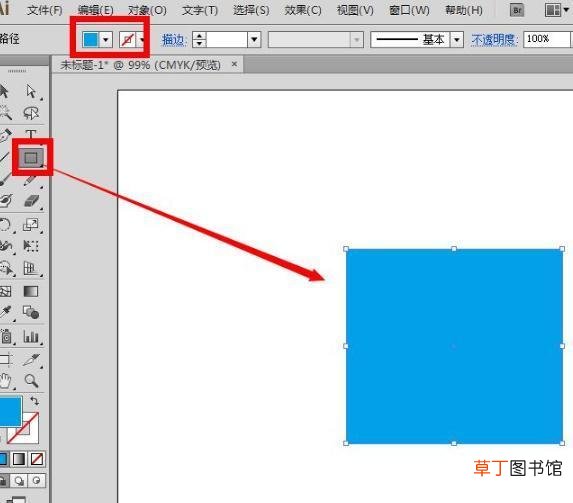Viewport: 573px width, 503px height.
Task: Open the 帮助(H) menu
Action: [x=464, y=10]
